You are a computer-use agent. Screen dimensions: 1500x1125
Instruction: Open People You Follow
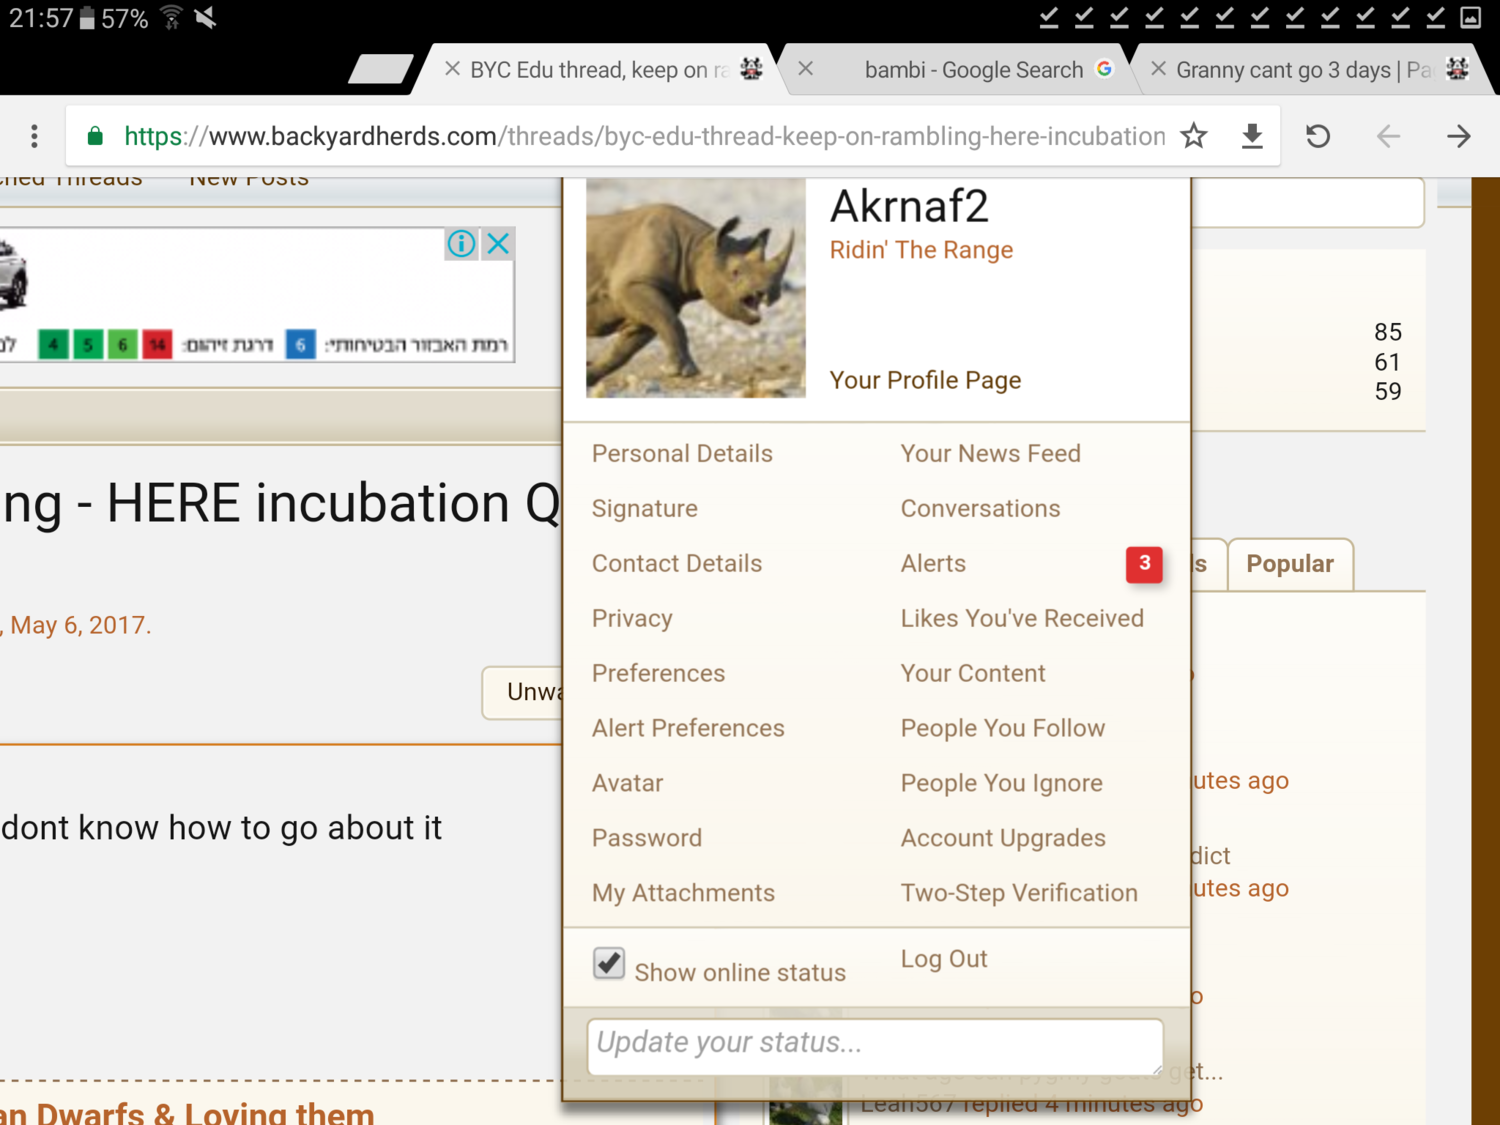coord(1003,729)
